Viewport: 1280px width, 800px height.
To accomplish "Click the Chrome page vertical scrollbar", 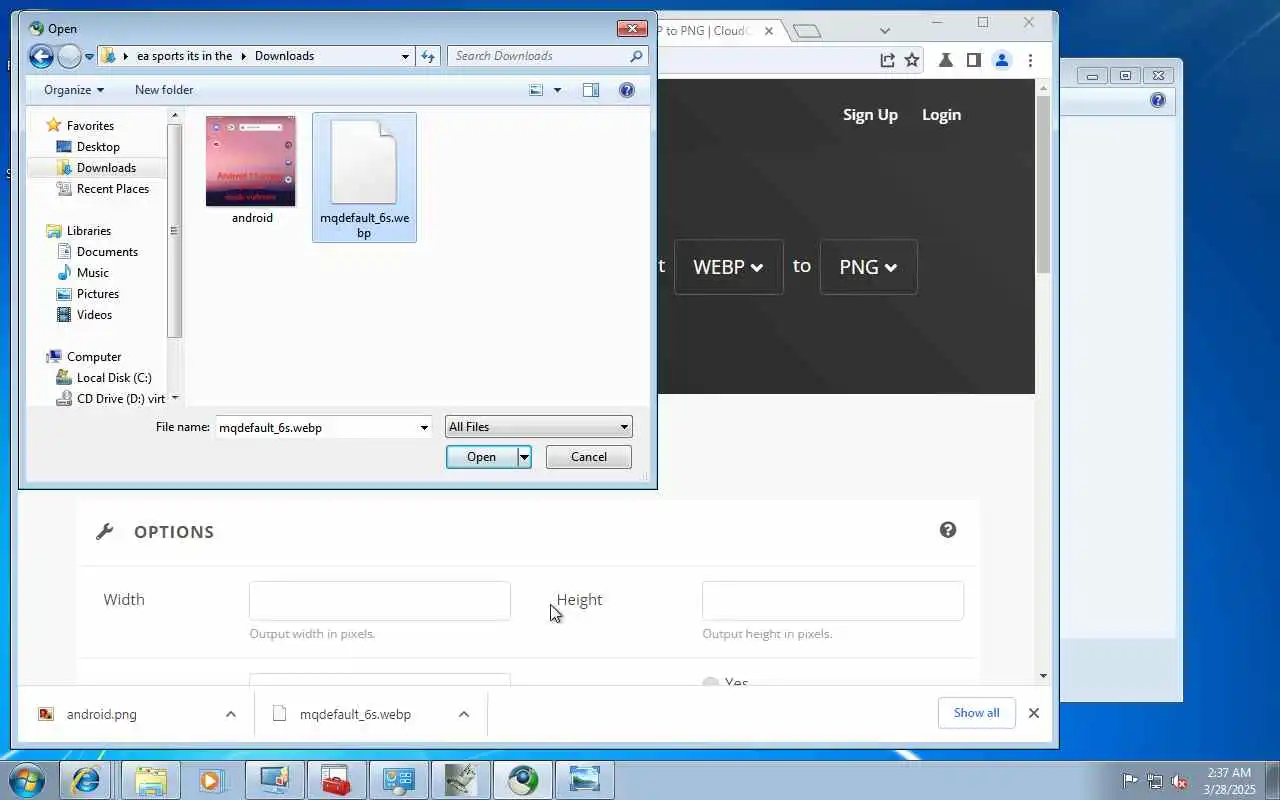I will 1043,184.
